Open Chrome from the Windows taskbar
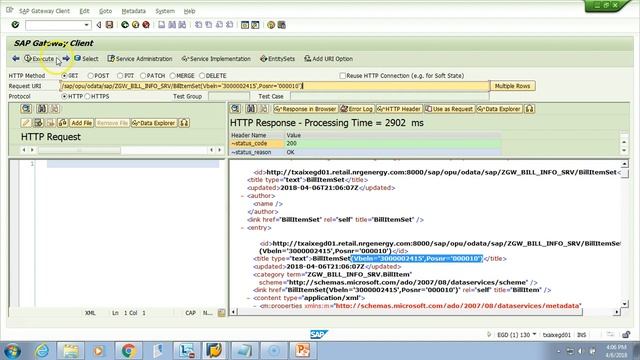 coord(129,351)
